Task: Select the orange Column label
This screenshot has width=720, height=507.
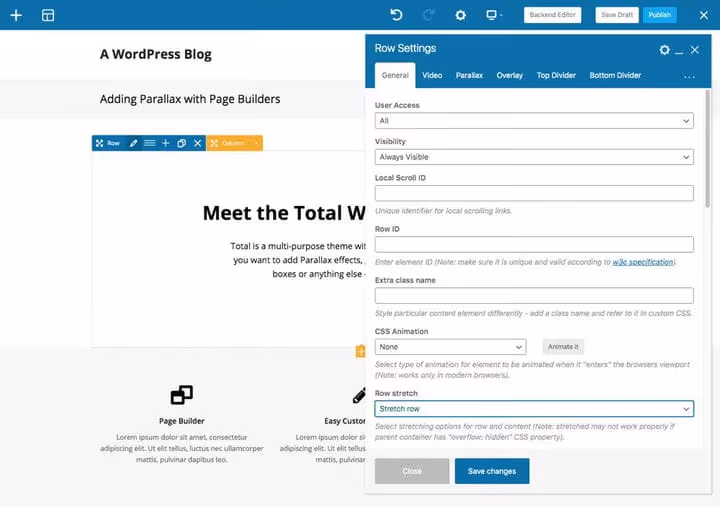Action: pos(233,143)
